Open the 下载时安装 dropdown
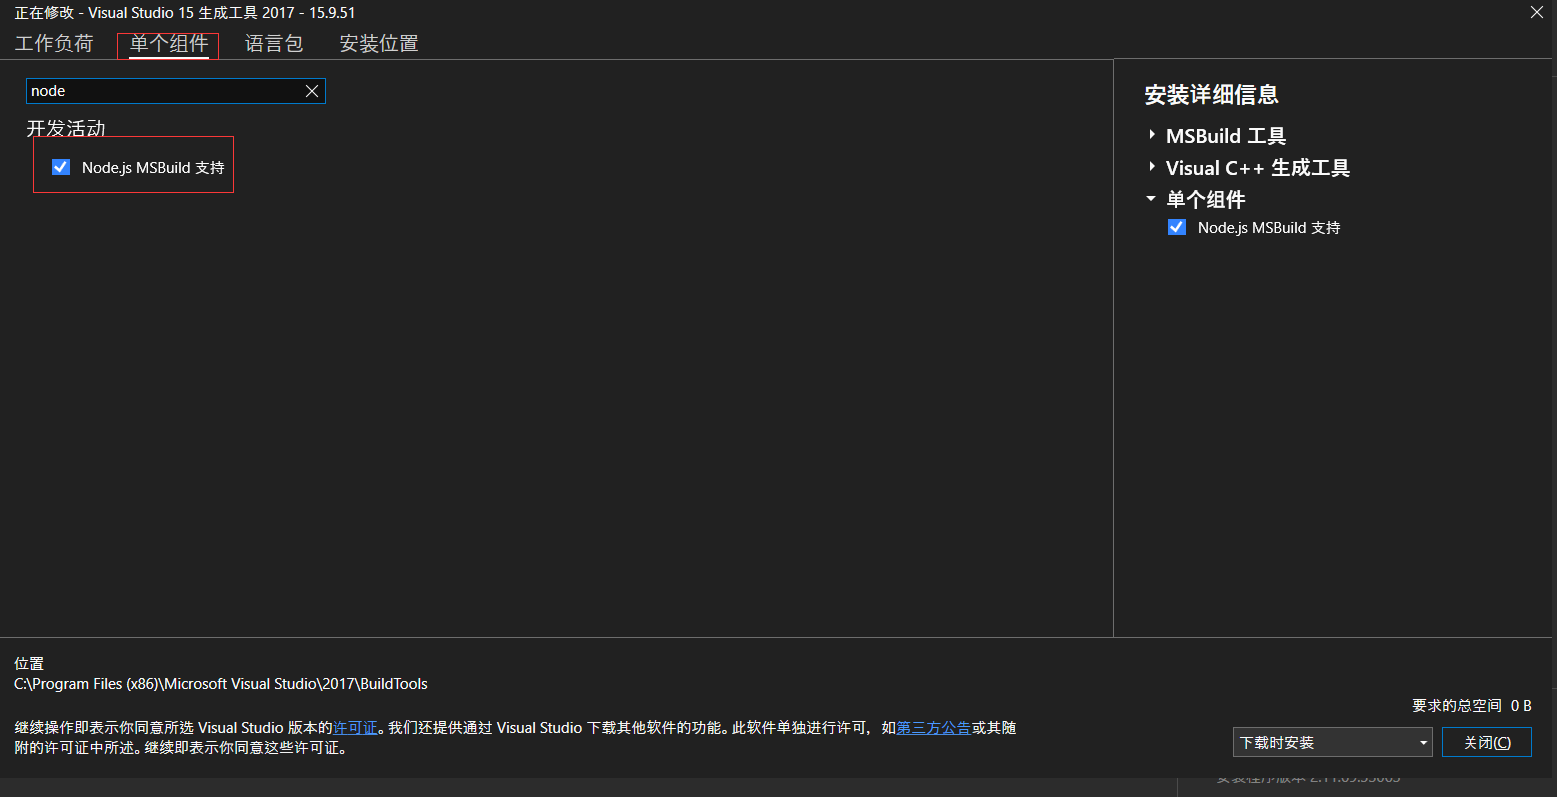1557x797 pixels. coord(1332,742)
